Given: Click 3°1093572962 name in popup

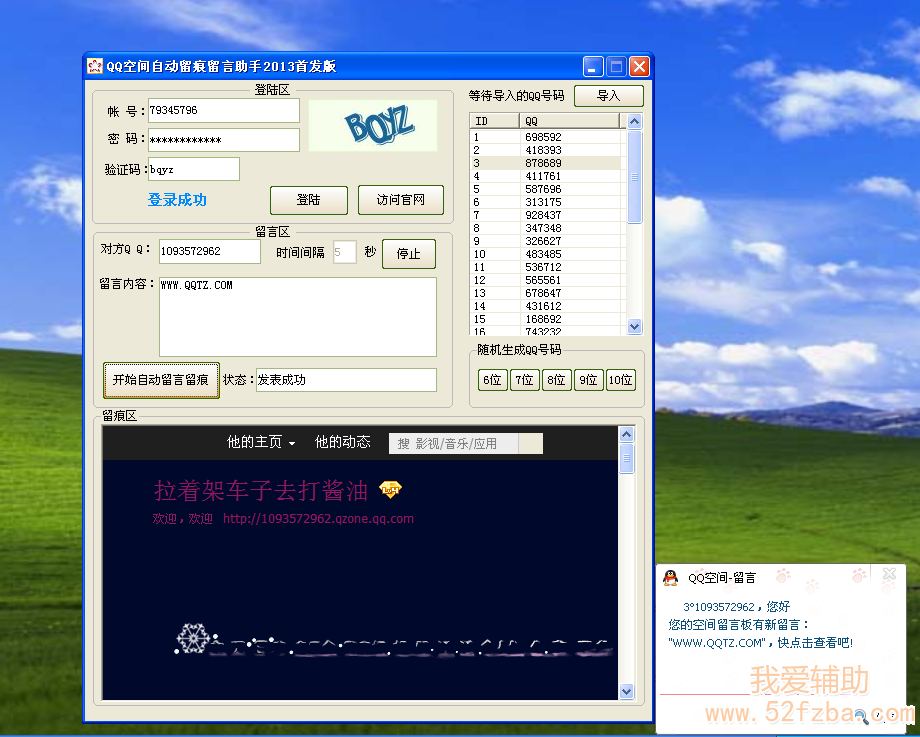Looking at the screenshot, I should pyautogui.click(x=719, y=607).
